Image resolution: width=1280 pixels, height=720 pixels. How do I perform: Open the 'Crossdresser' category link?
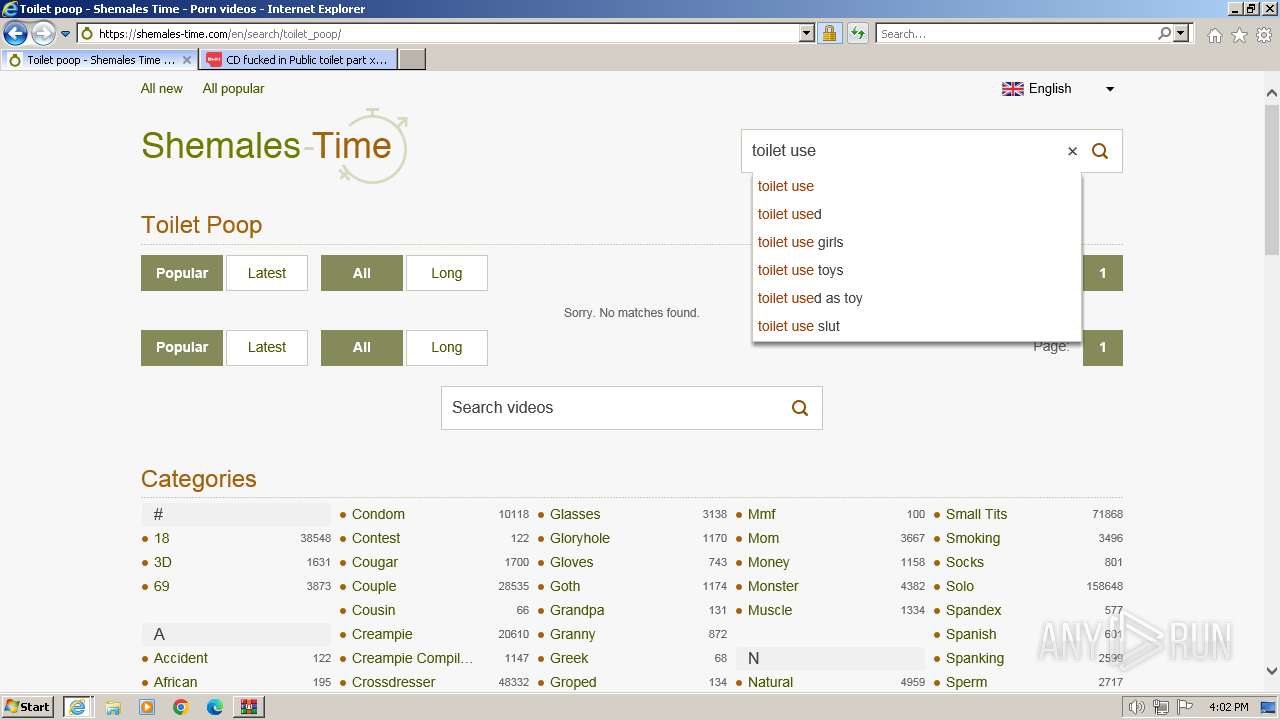click(x=393, y=682)
